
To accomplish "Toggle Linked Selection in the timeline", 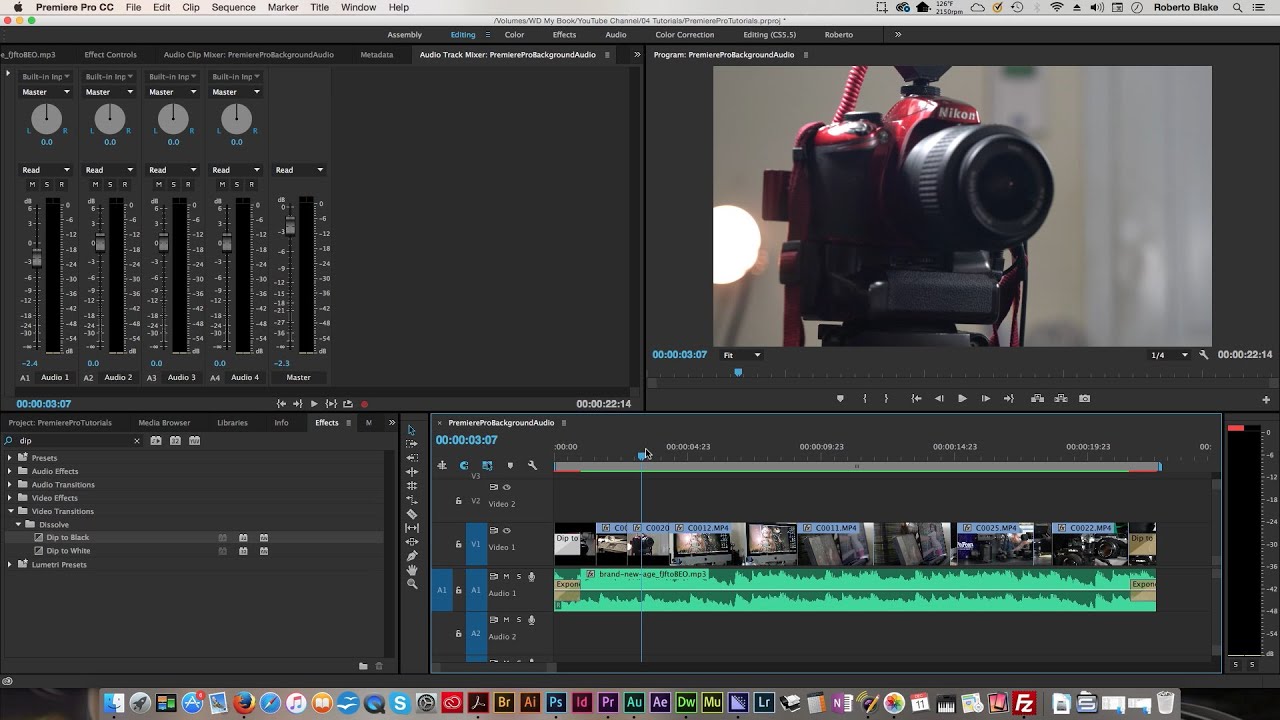I will point(487,465).
